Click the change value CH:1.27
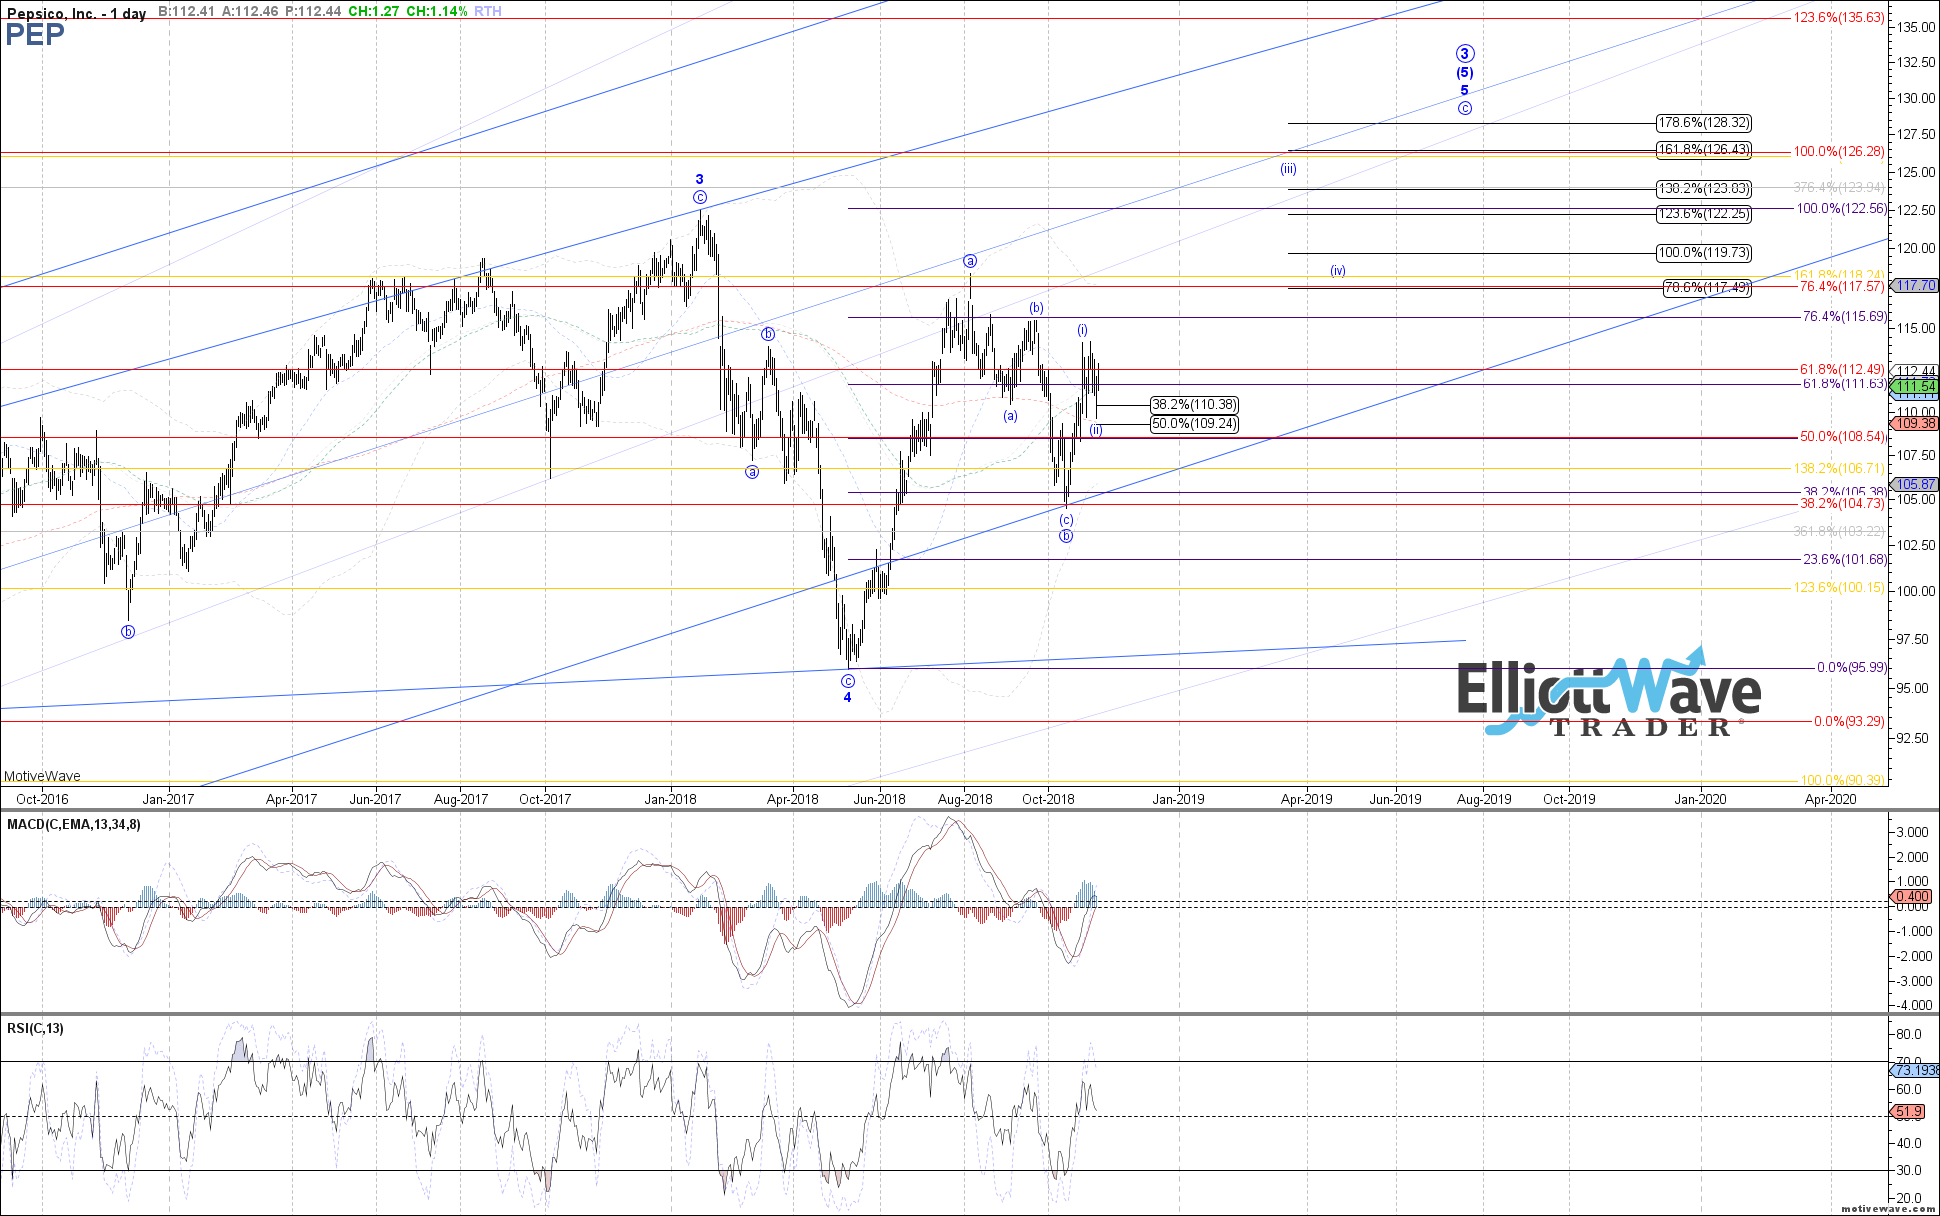 374,11
